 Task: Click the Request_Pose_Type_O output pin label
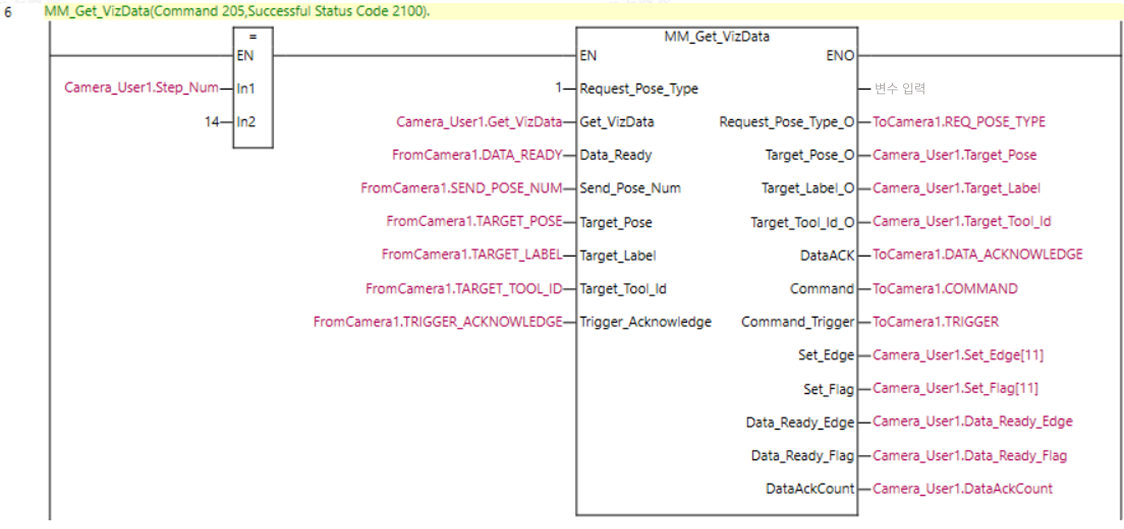pyautogui.click(x=786, y=122)
